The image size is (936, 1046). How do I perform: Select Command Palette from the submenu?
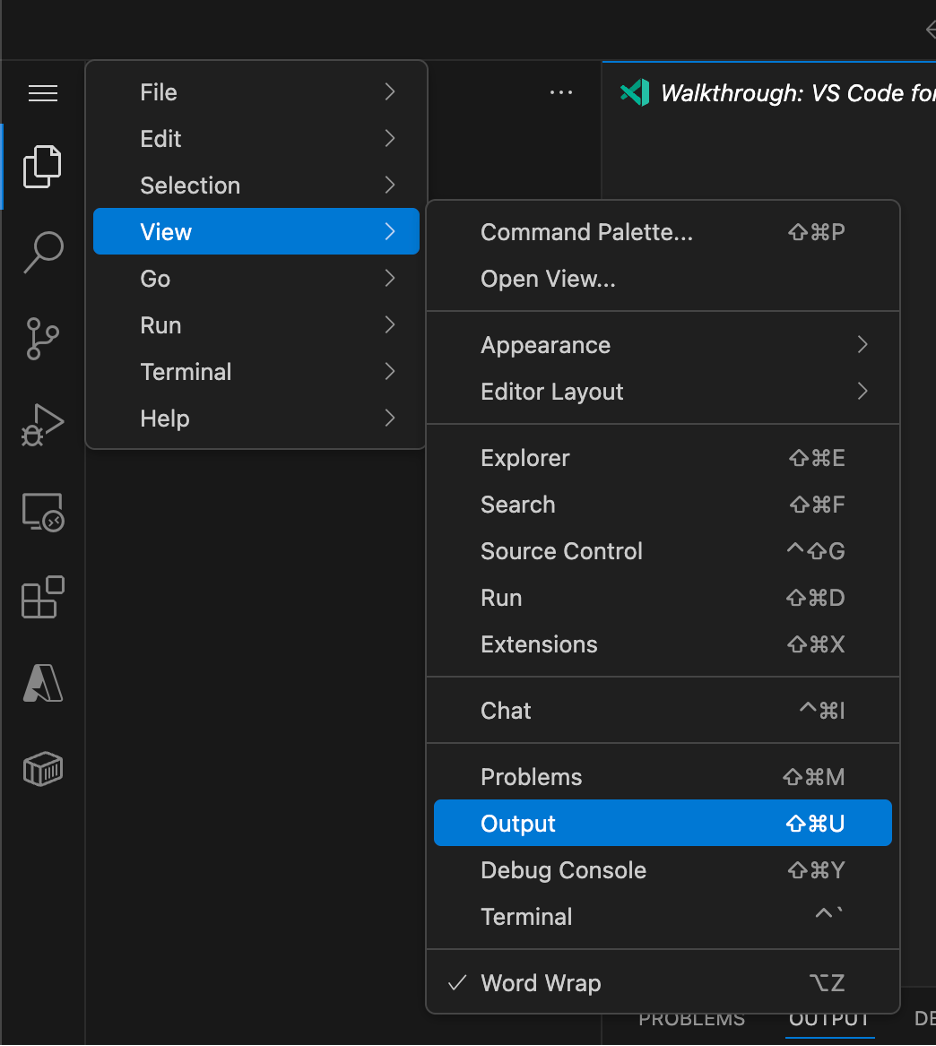587,232
